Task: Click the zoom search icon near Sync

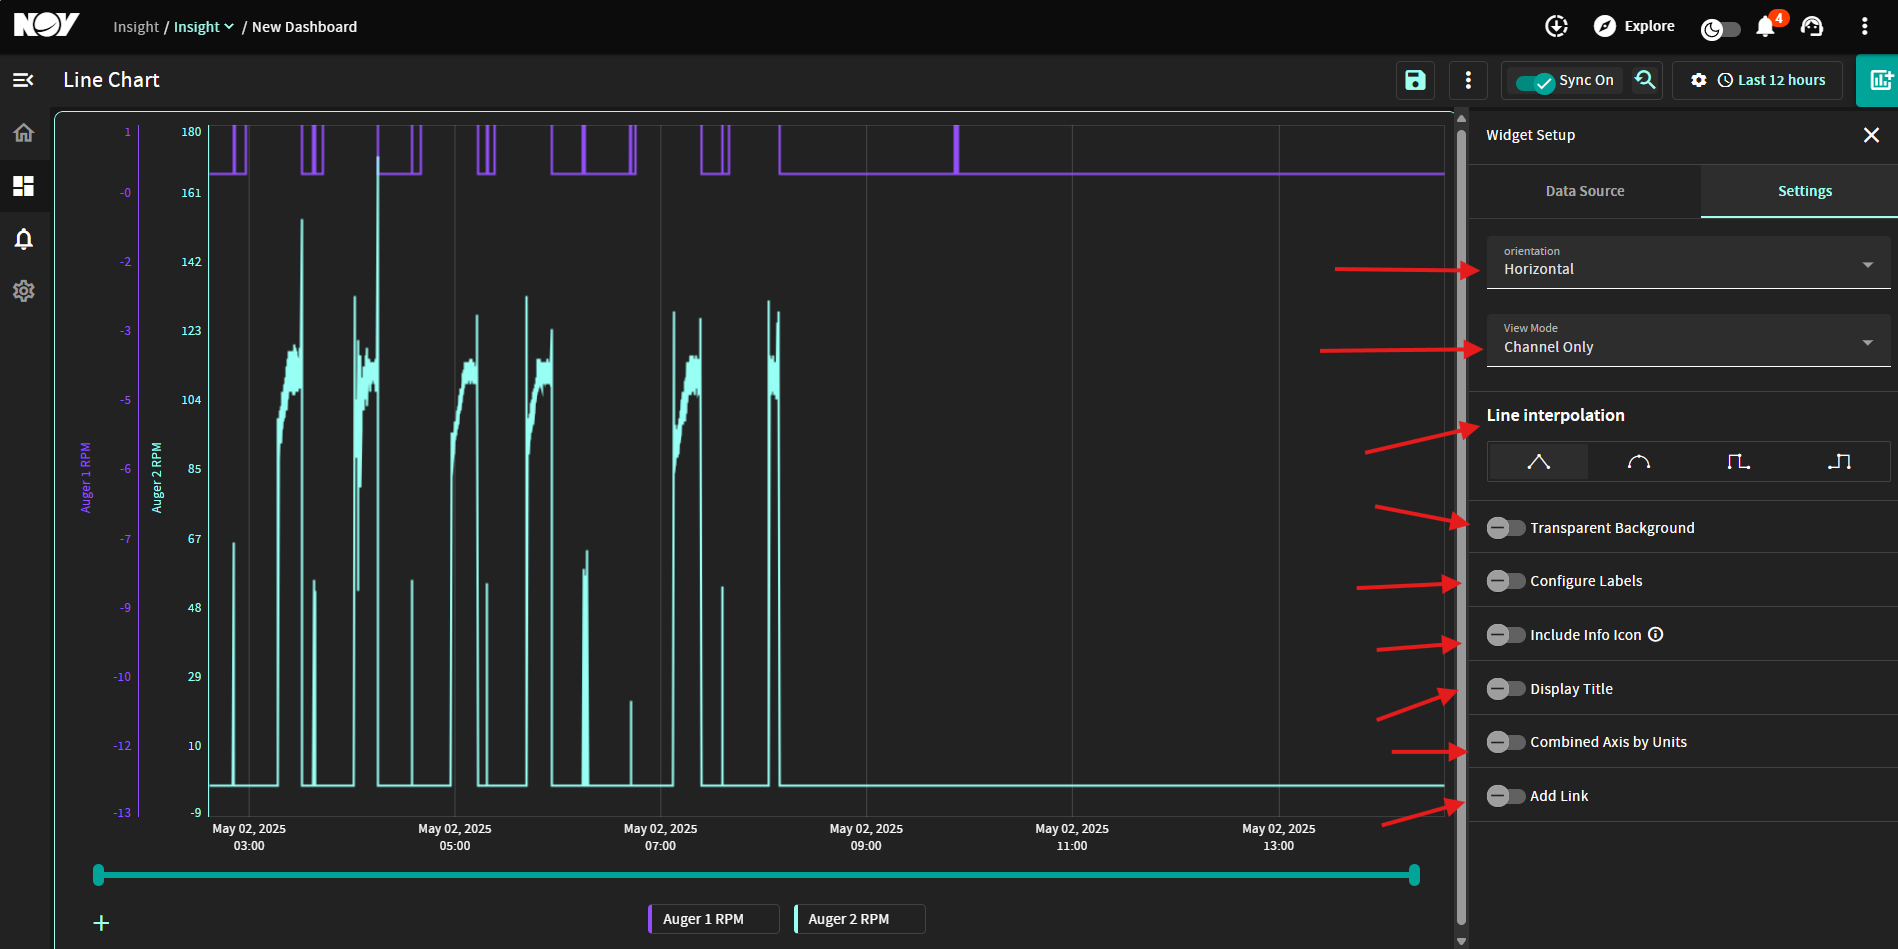Action: tap(1645, 80)
